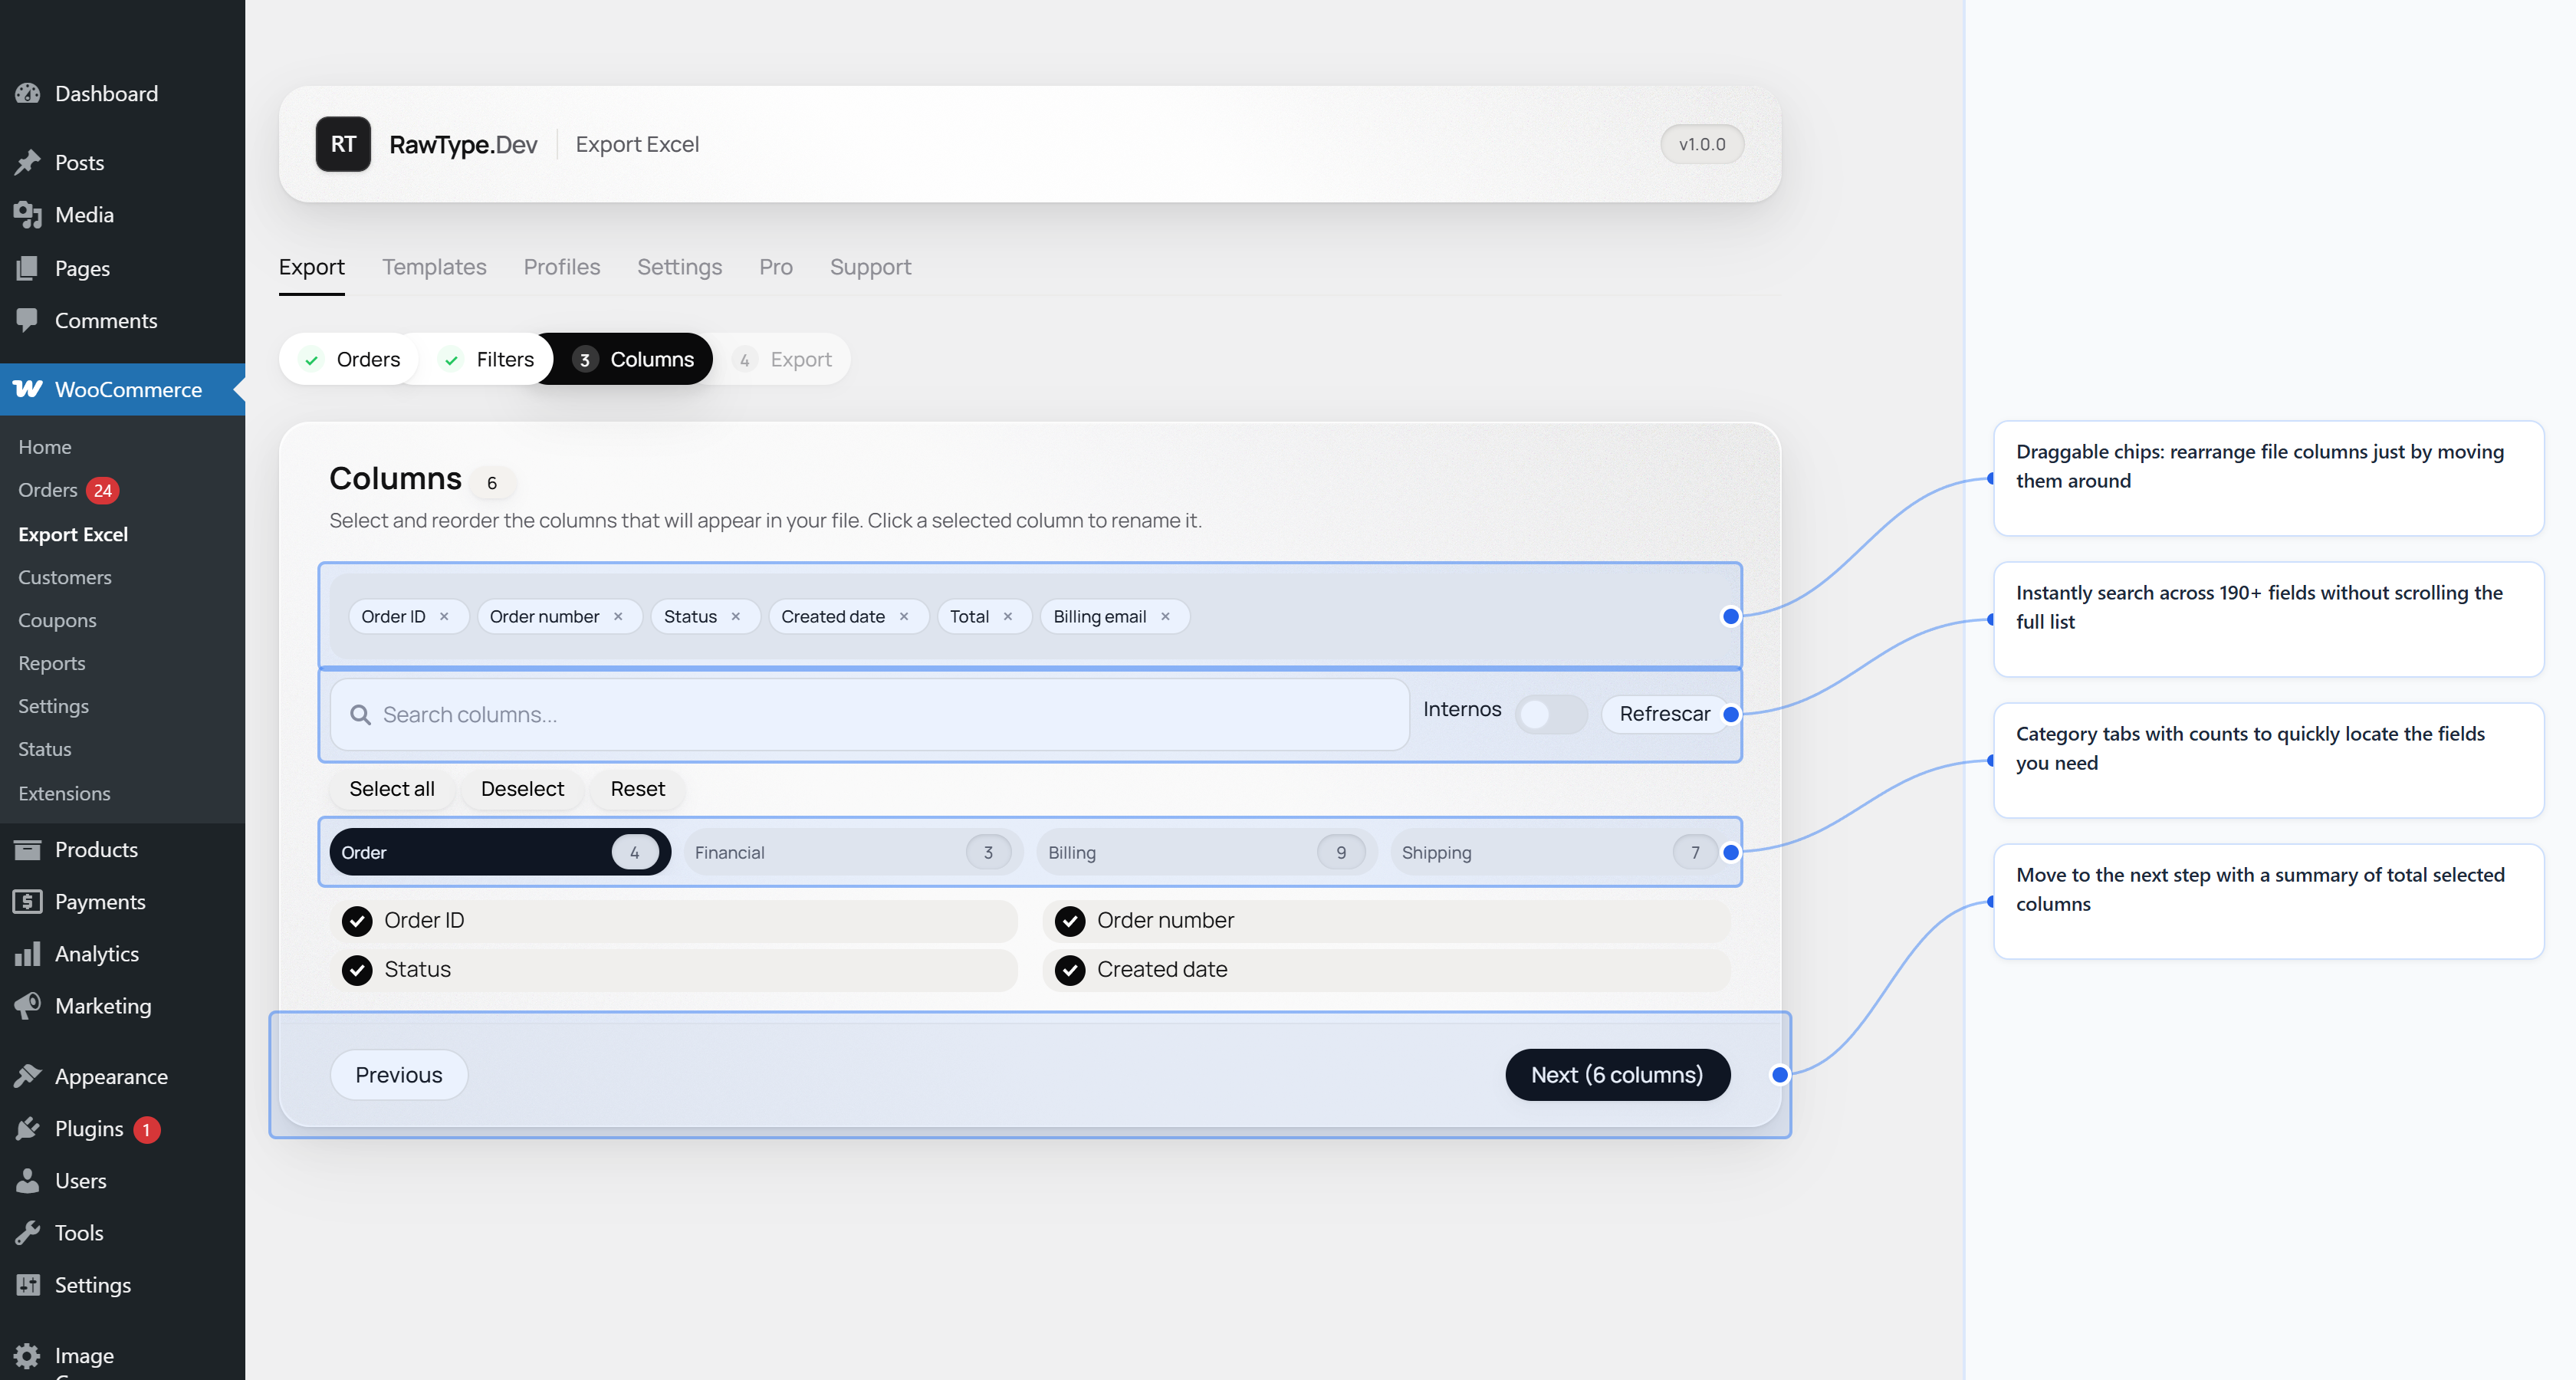Screen dimensions: 2576x1380
Task: Click the WooCommerce logo icon
Action: pos(28,389)
